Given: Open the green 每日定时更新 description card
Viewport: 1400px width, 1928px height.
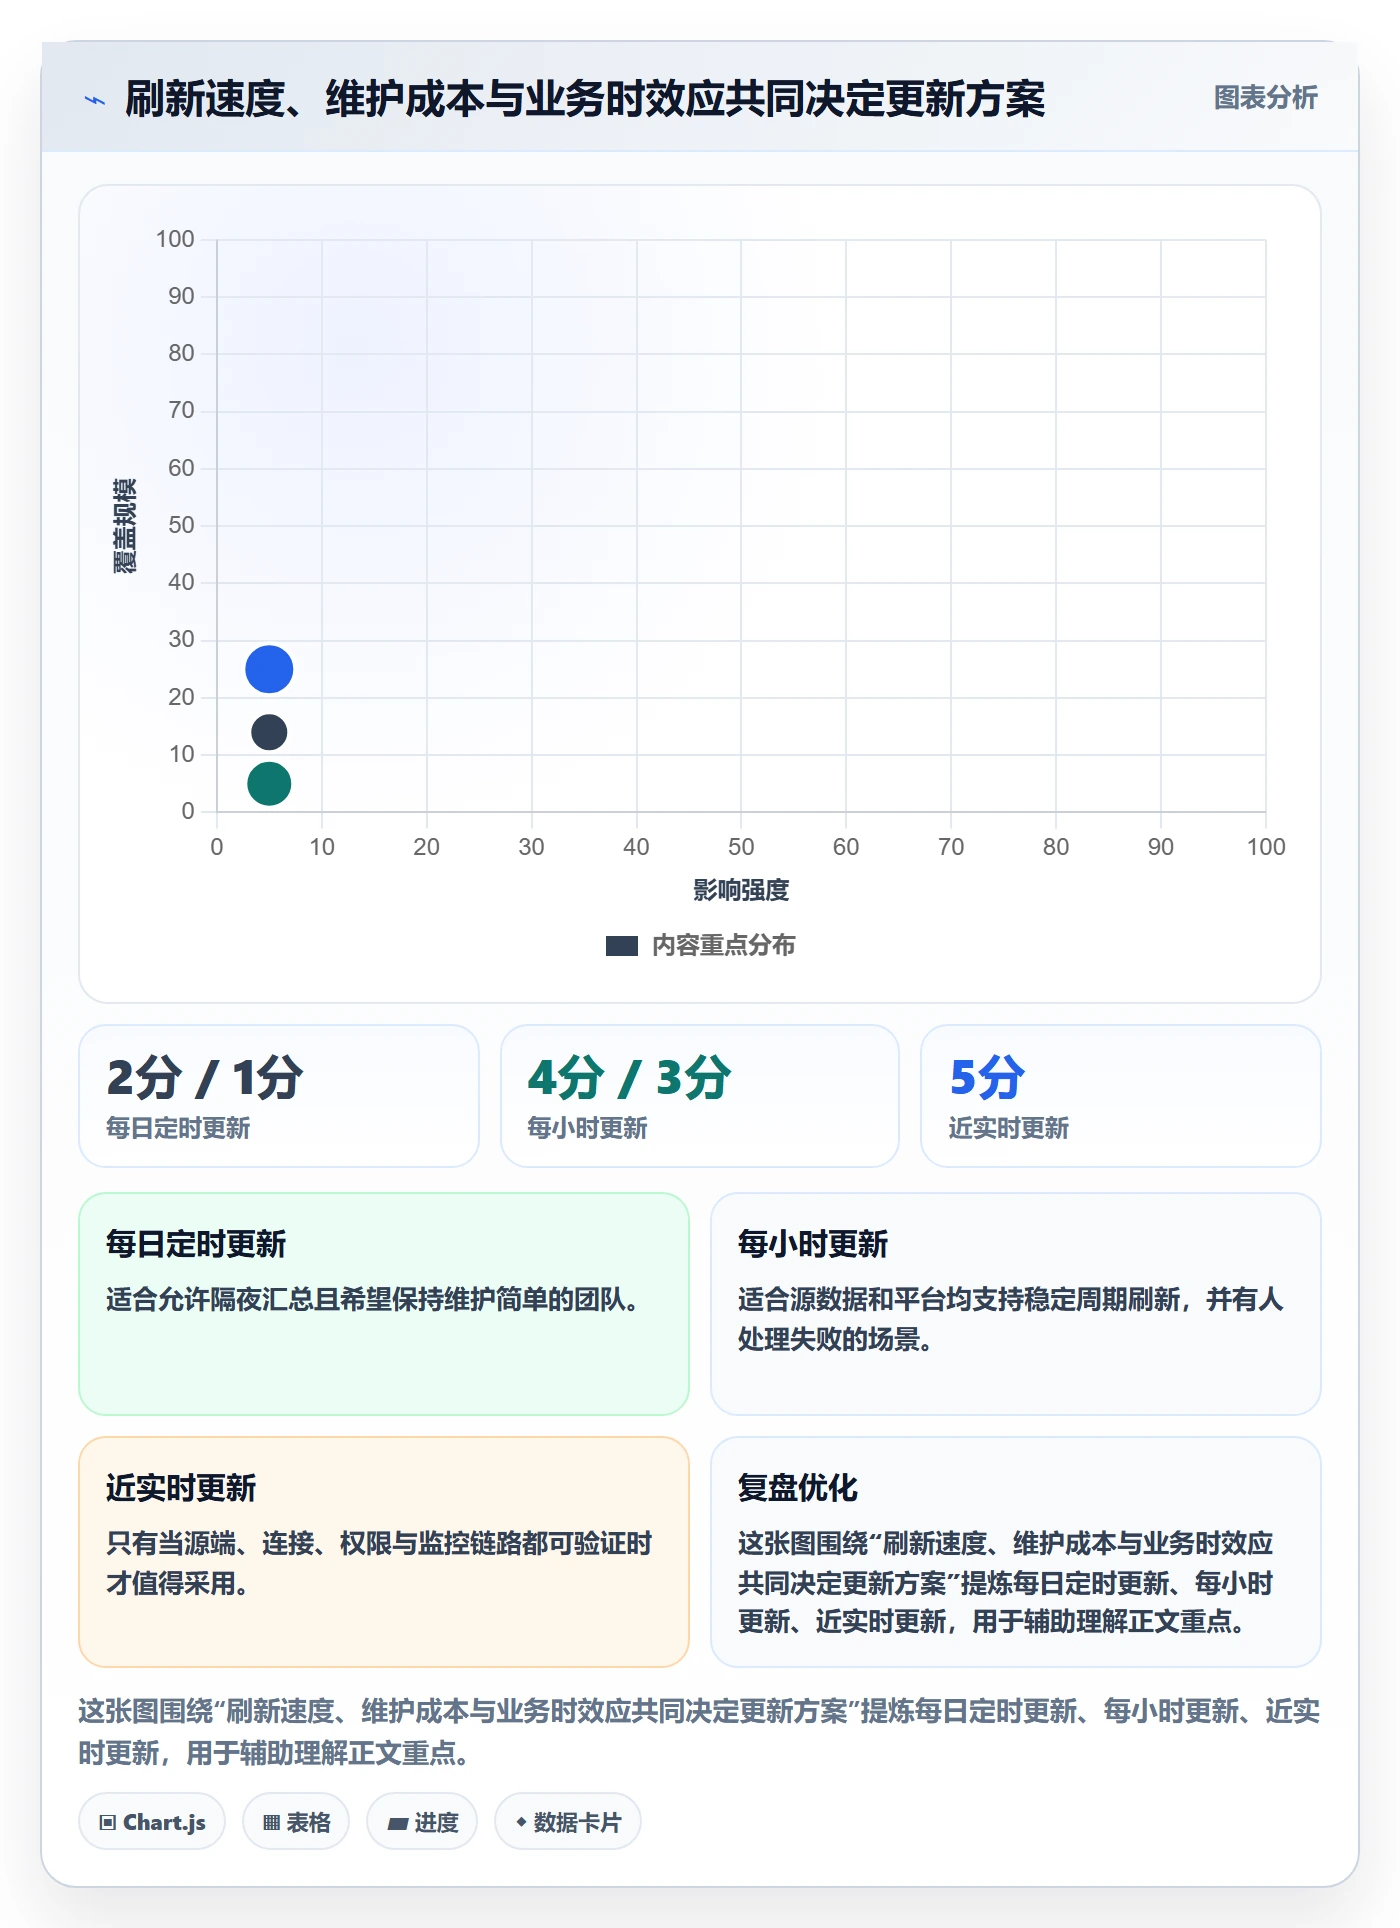Looking at the screenshot, I should point(384,1303).
